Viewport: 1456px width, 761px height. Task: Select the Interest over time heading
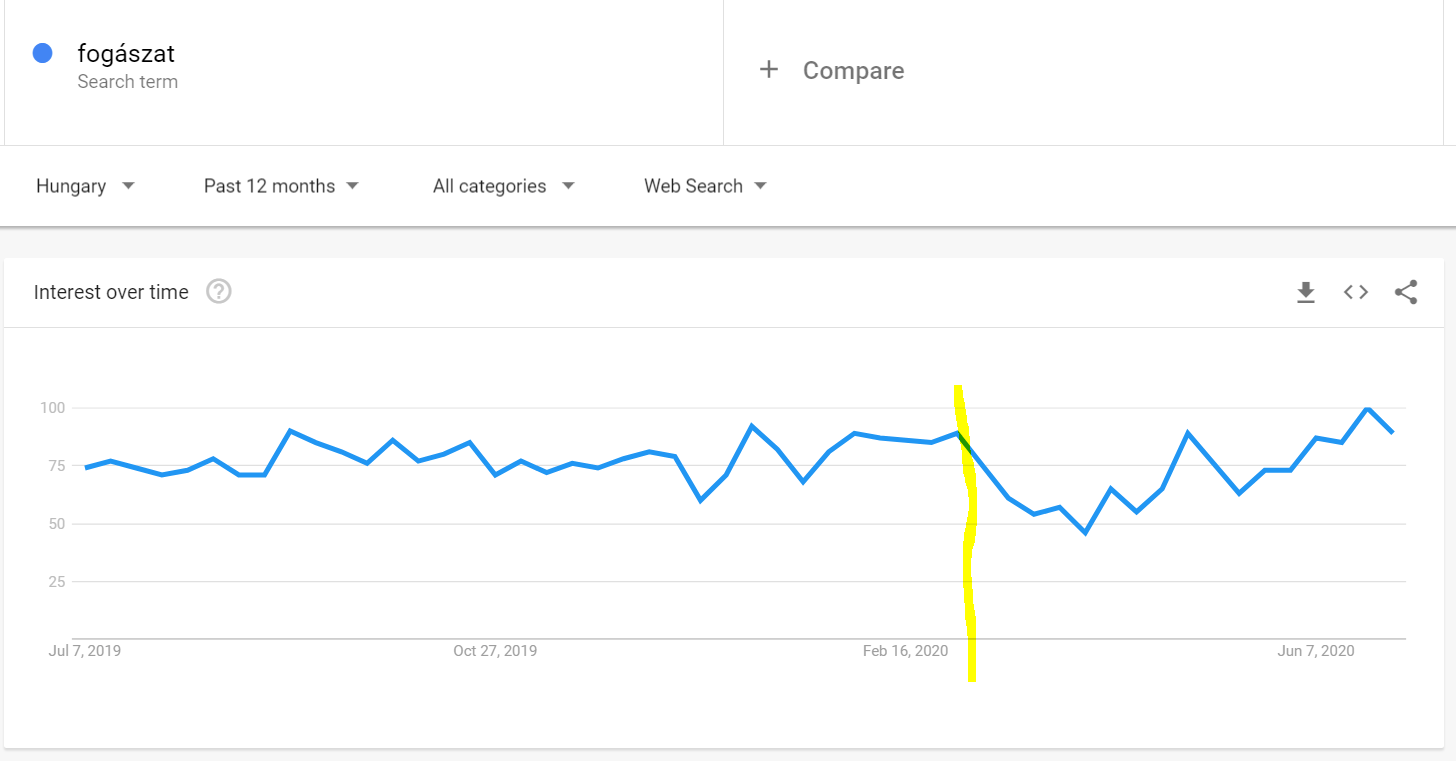coord(111,292)
